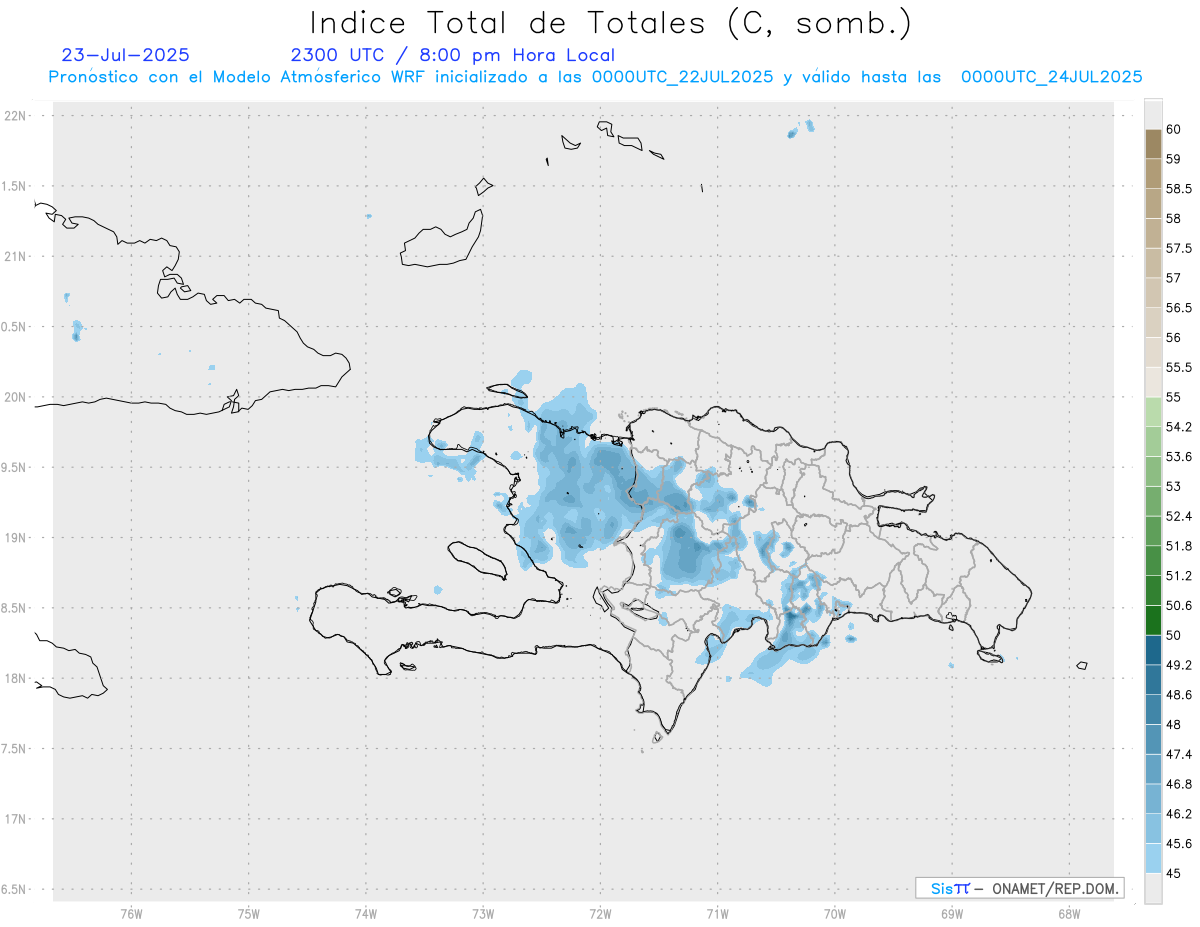Screen dimensions: 1200x927
Task: Pick the lightest blue swatch between 45 and 45.6
Action: 1153,858
